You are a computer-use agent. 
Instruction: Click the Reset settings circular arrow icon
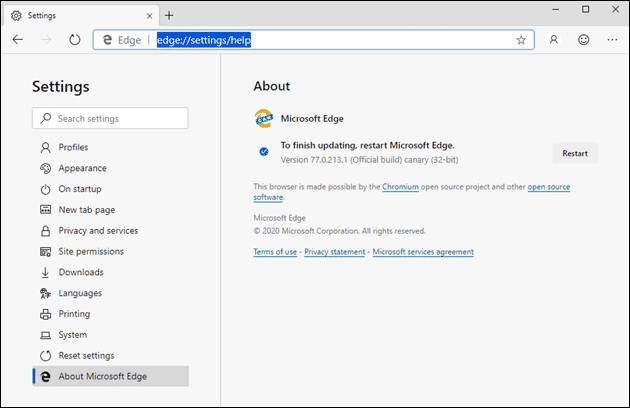coord(45,356)
